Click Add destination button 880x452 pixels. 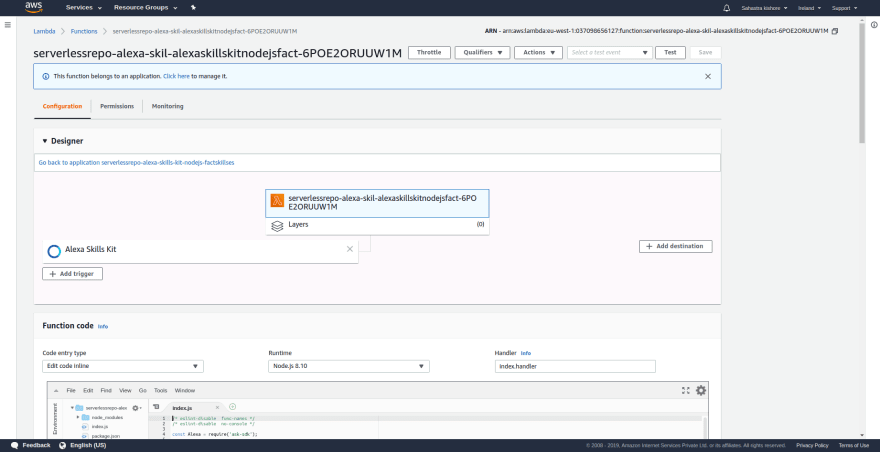[676, 246]
